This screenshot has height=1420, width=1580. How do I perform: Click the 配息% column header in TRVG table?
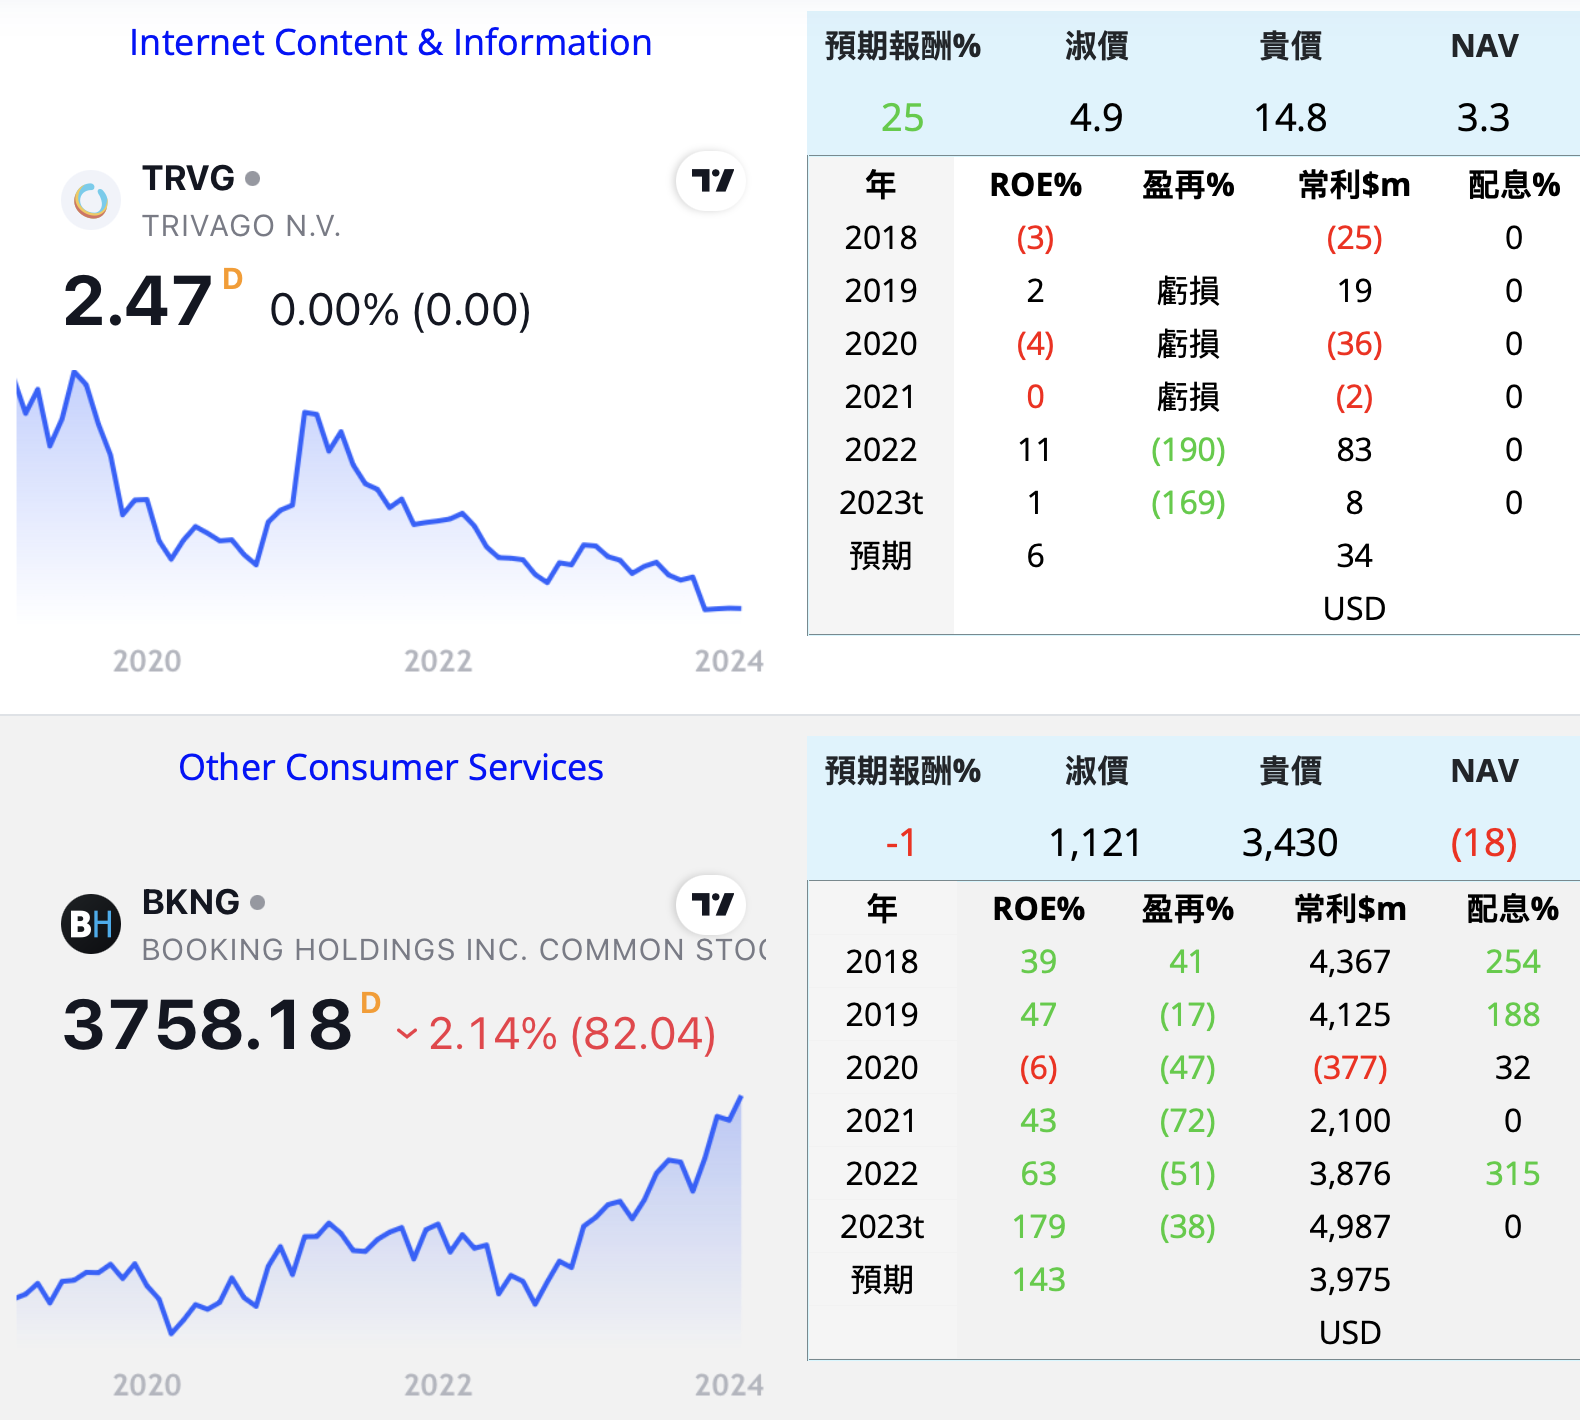tap(1514, 185)
